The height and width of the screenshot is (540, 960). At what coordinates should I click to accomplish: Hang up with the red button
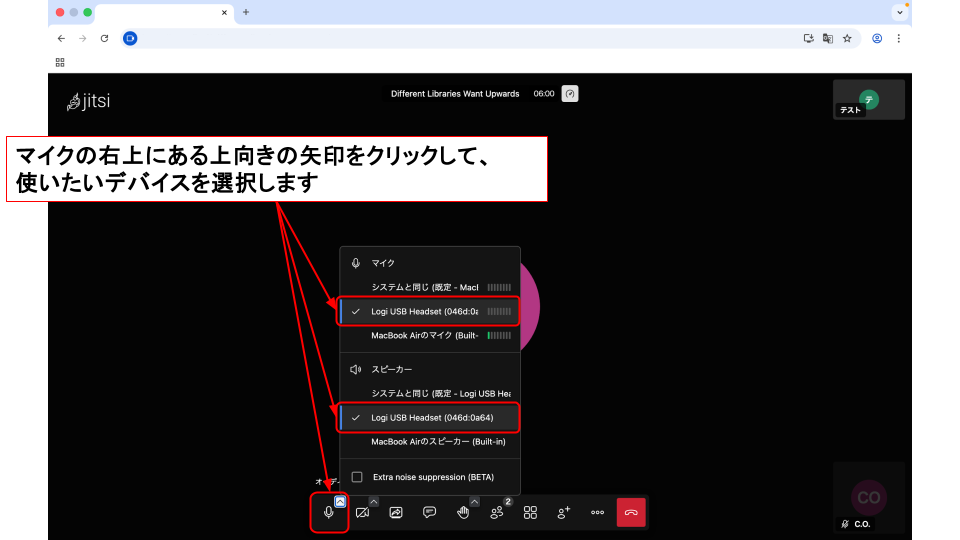pyautogui.click(x=631, y=512)
